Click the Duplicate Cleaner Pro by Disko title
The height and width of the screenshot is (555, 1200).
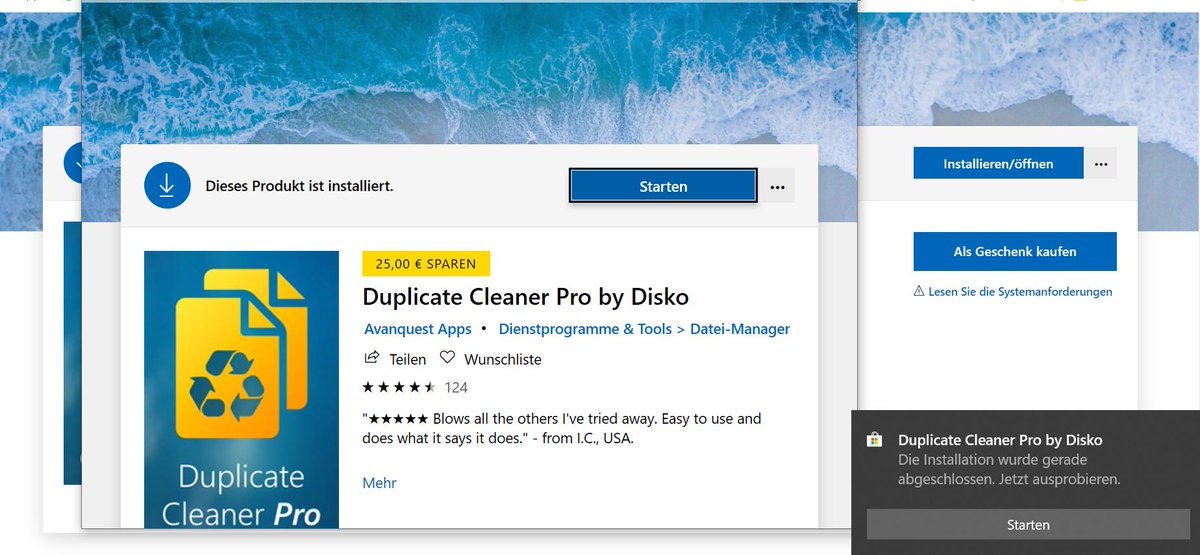pyautogui.click(x=526, y=297)
